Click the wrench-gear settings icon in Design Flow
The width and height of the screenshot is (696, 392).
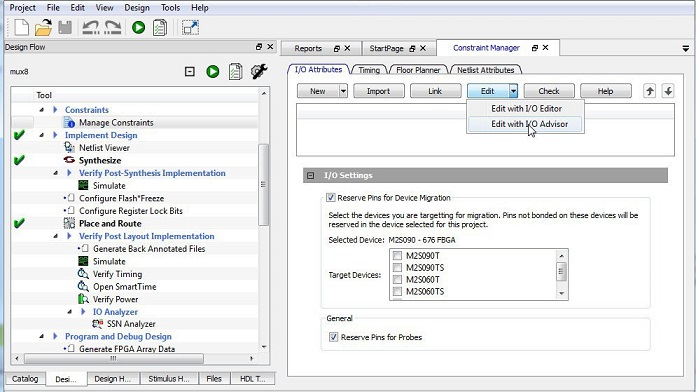click(x=259, y=71)
